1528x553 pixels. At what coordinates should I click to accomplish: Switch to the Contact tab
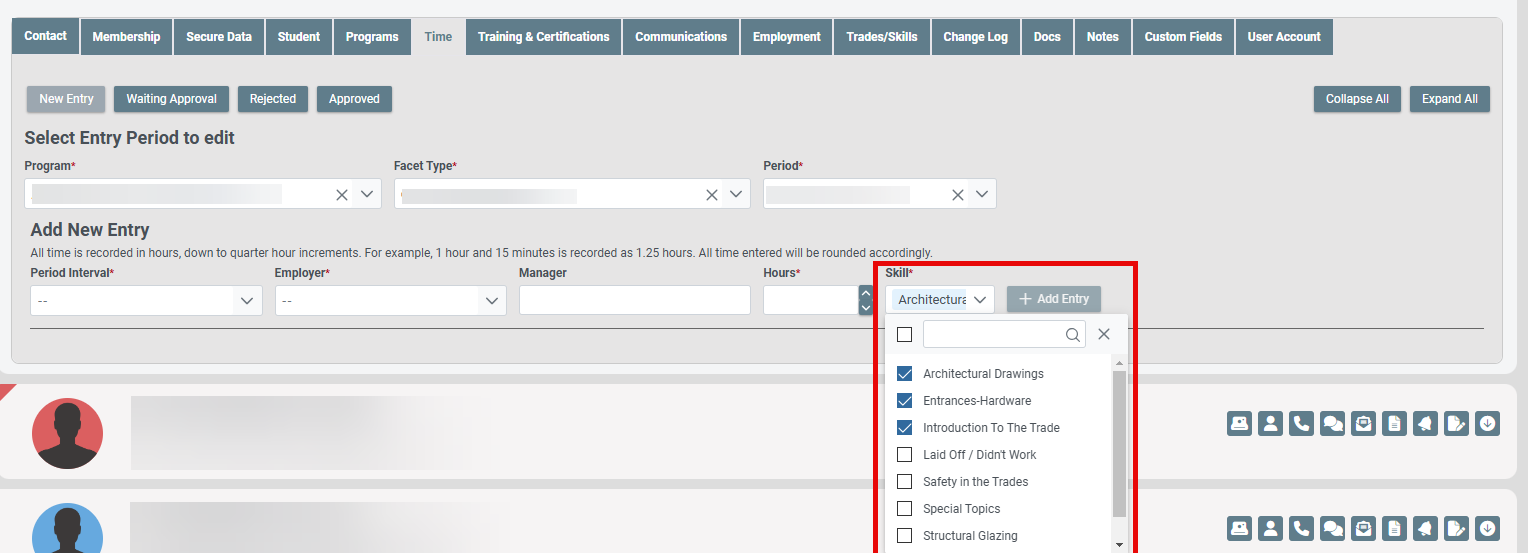point(45,36)
